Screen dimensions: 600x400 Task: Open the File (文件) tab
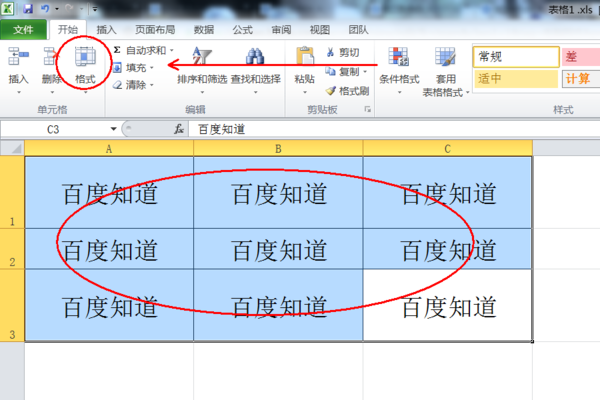pyautogui.click(x=23, y=29)
